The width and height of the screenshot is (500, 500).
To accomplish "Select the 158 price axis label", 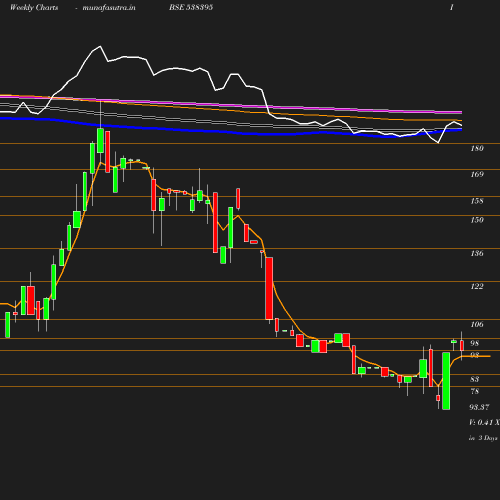I will [477, 201].
